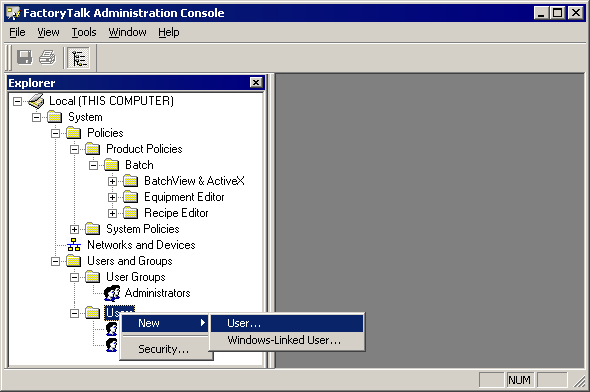Expand the Recipe Editor node
The height and width of the screenshot is (392, 590).
click(112, 213)
